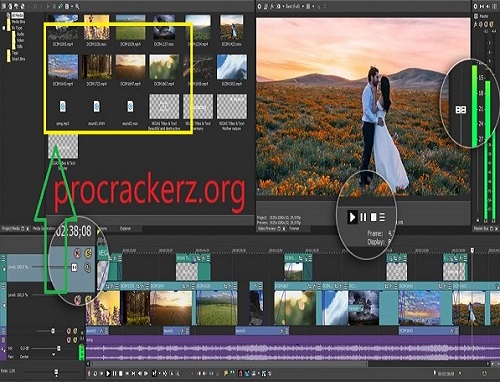
Task: Open the first video track's menu icon
Action: click(4, 258)
